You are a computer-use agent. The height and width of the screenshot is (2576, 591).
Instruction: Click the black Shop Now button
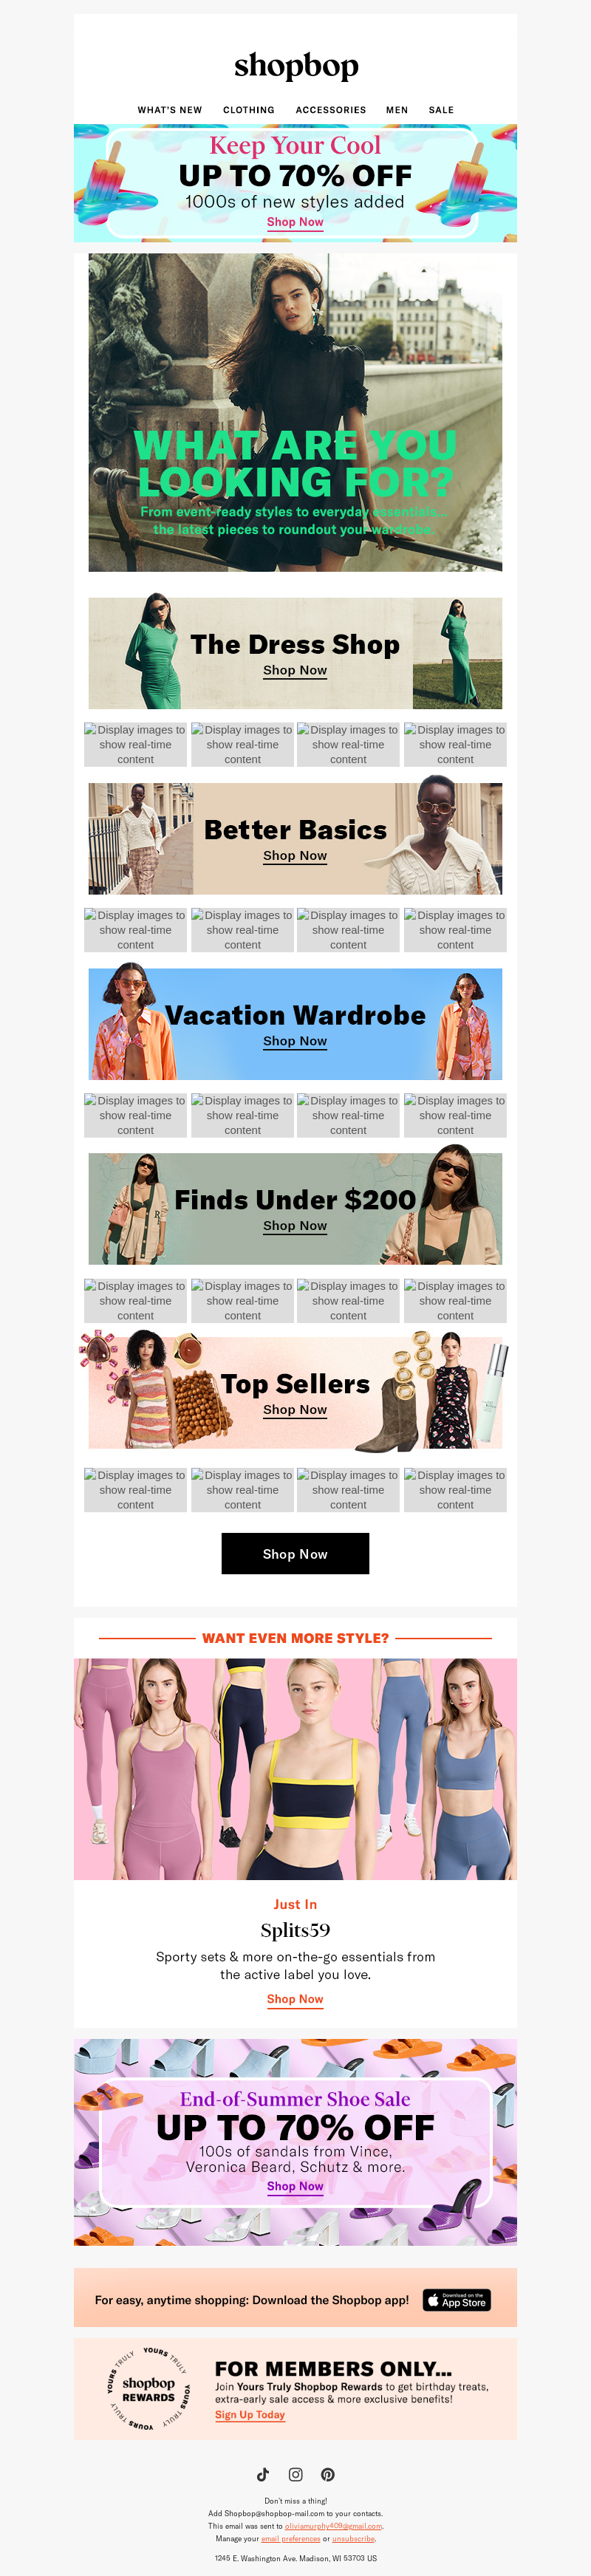[295, 1553]
